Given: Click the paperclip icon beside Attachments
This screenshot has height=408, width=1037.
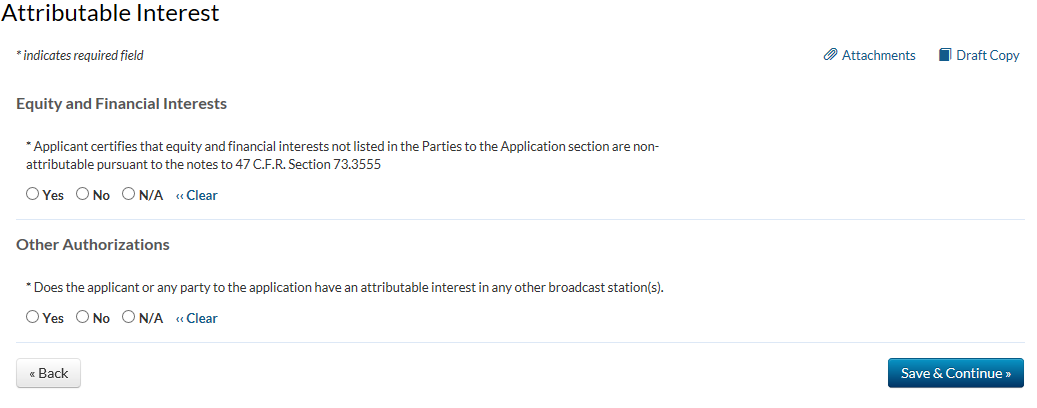Looking at the screenshot, I should click(830, 55).
